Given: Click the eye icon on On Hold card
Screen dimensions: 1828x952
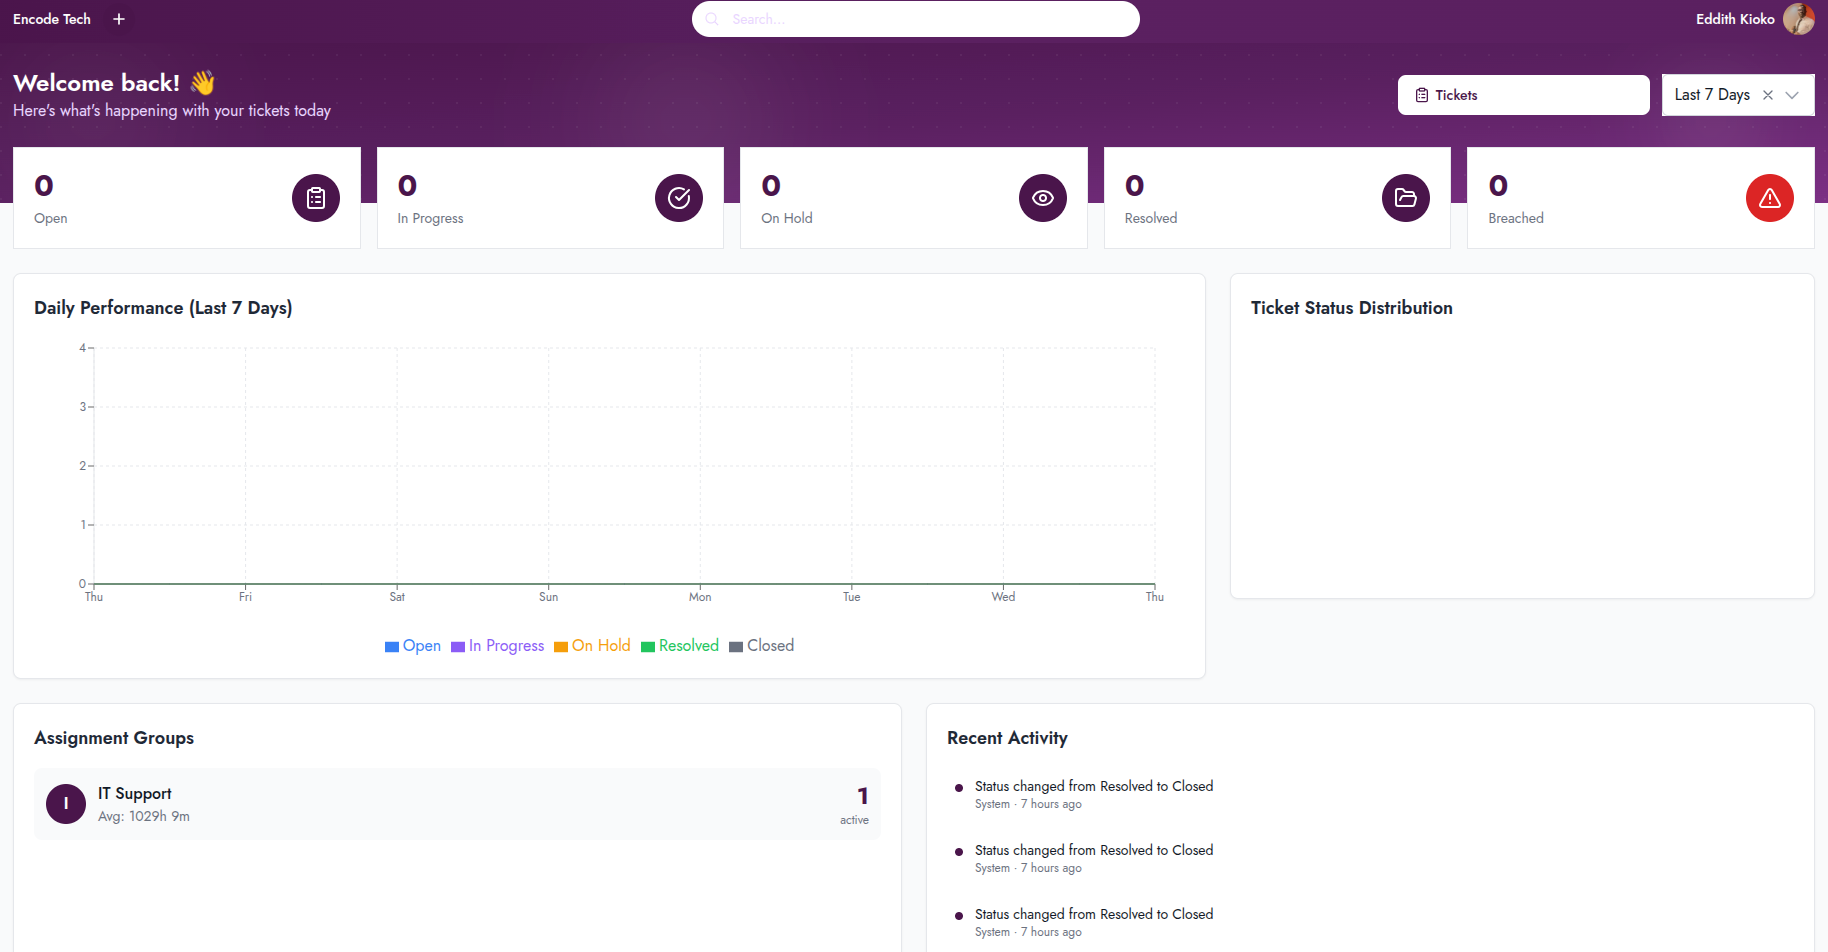Looking at the screenshot, I should point(1043,198).
